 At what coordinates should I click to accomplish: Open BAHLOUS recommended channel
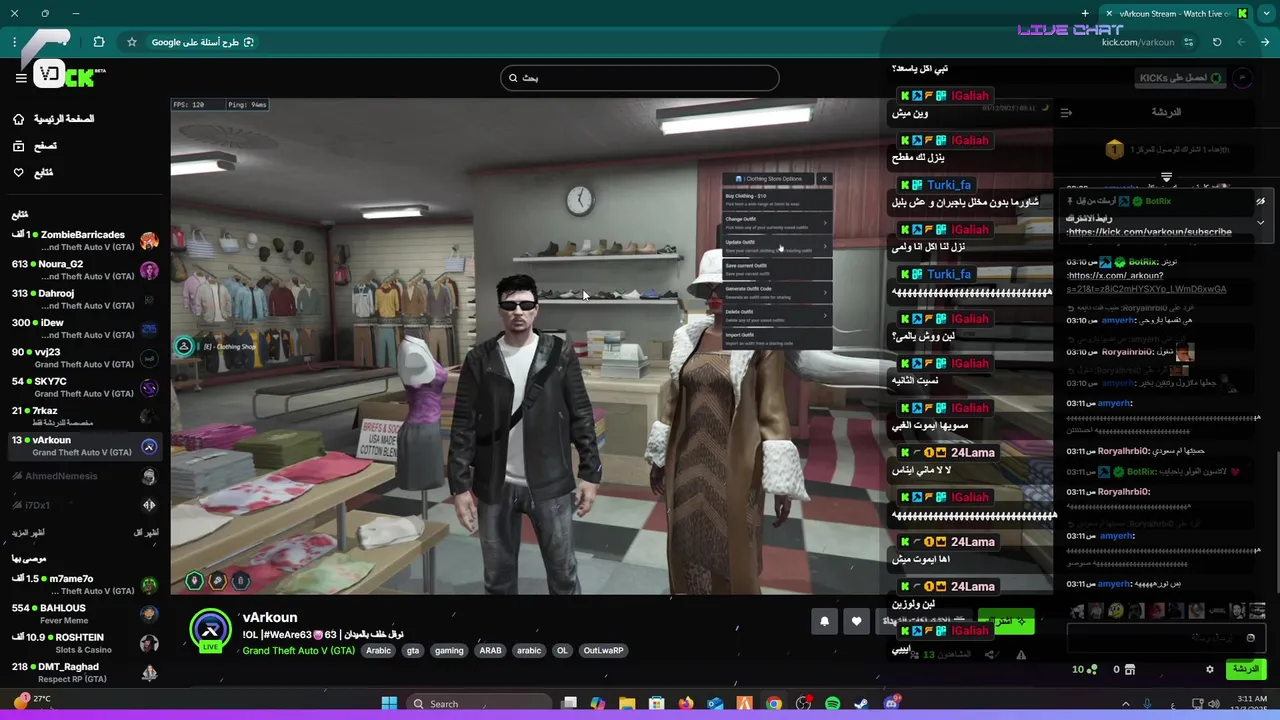click(x=85, y=614)
